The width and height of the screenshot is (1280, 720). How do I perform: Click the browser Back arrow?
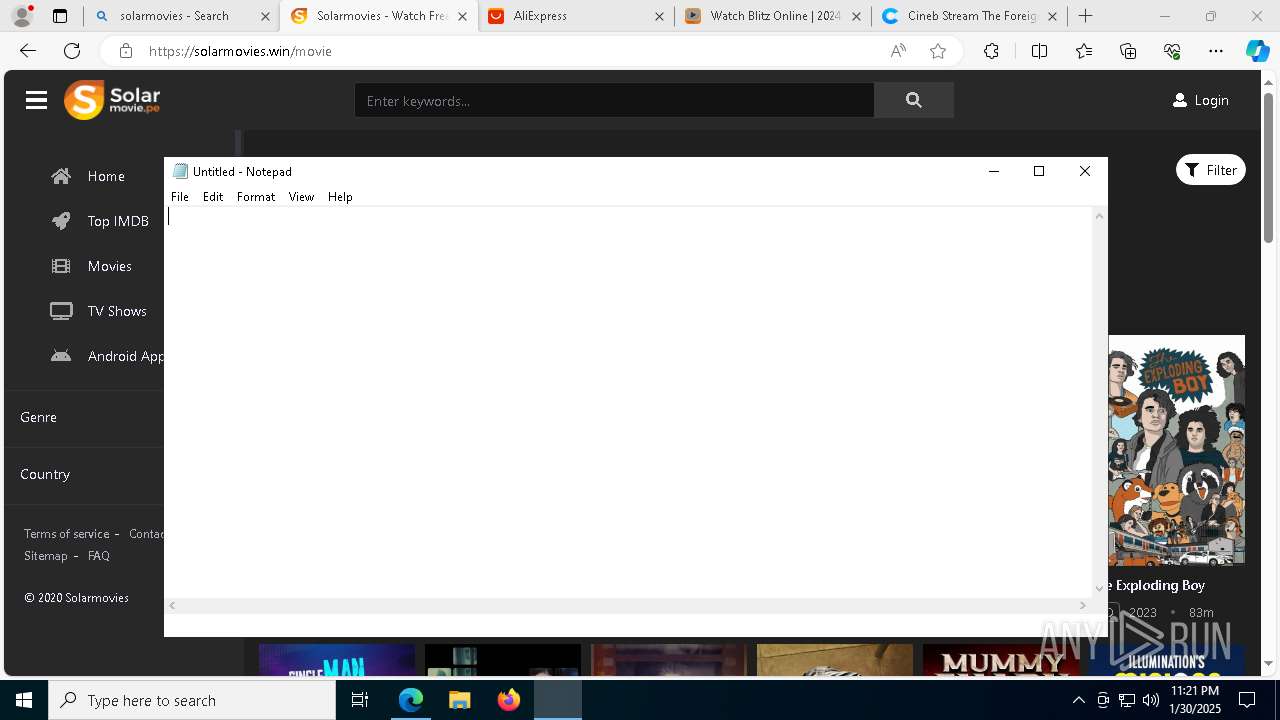(x=28, y=51)
